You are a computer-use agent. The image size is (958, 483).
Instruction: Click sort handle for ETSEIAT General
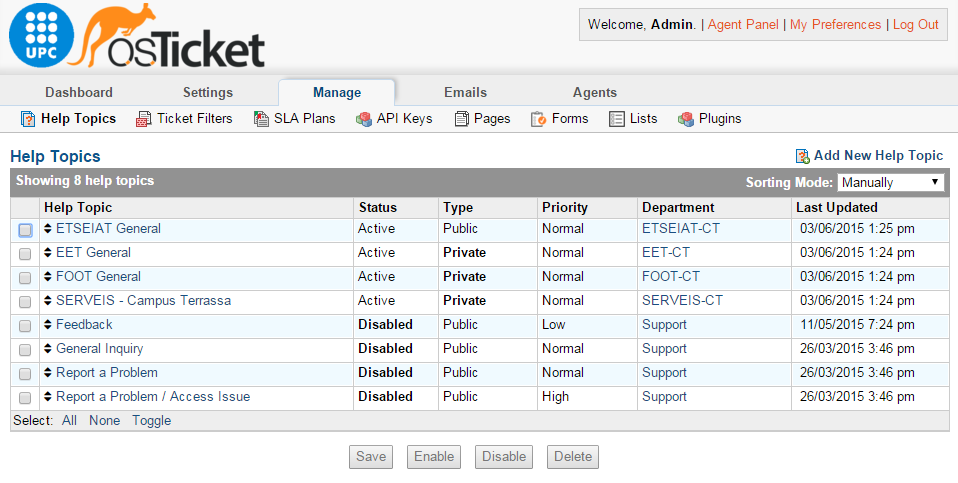tap(48, 229)
